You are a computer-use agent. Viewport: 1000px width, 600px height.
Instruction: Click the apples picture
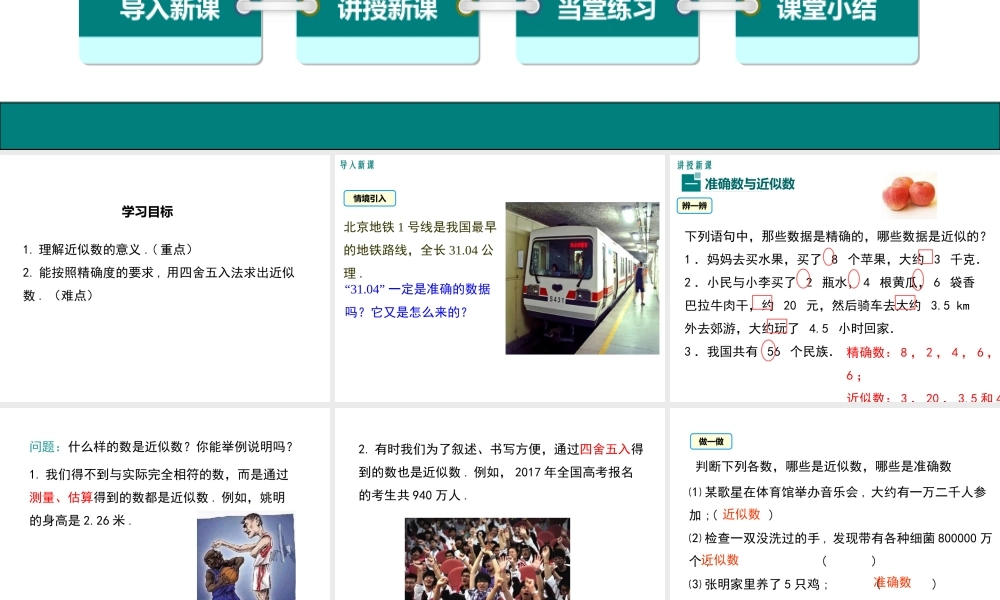click(x=909, y=195)
